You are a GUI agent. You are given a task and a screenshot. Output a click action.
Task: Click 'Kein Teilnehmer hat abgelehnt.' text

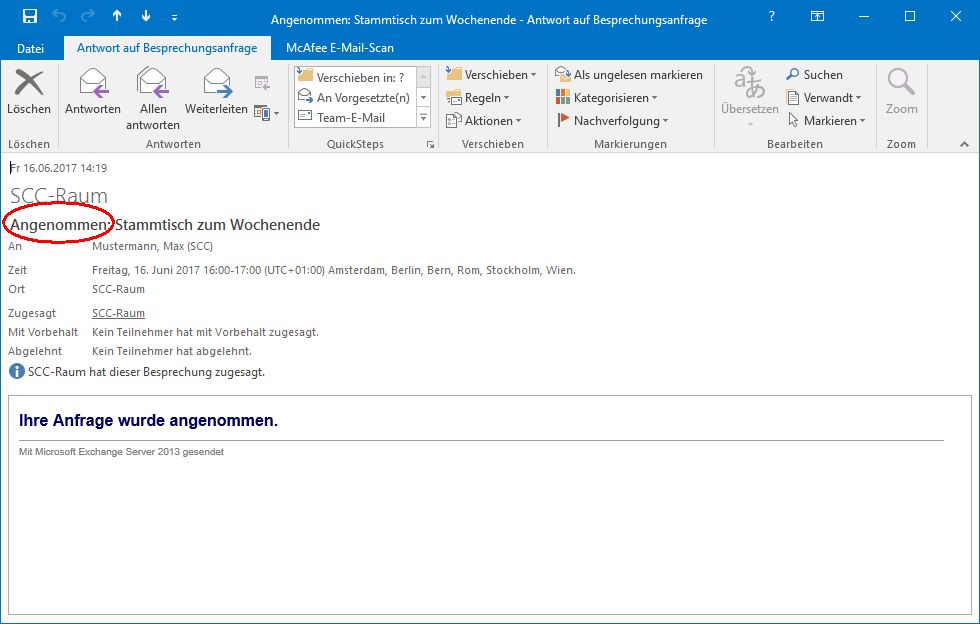coord(172,351)
